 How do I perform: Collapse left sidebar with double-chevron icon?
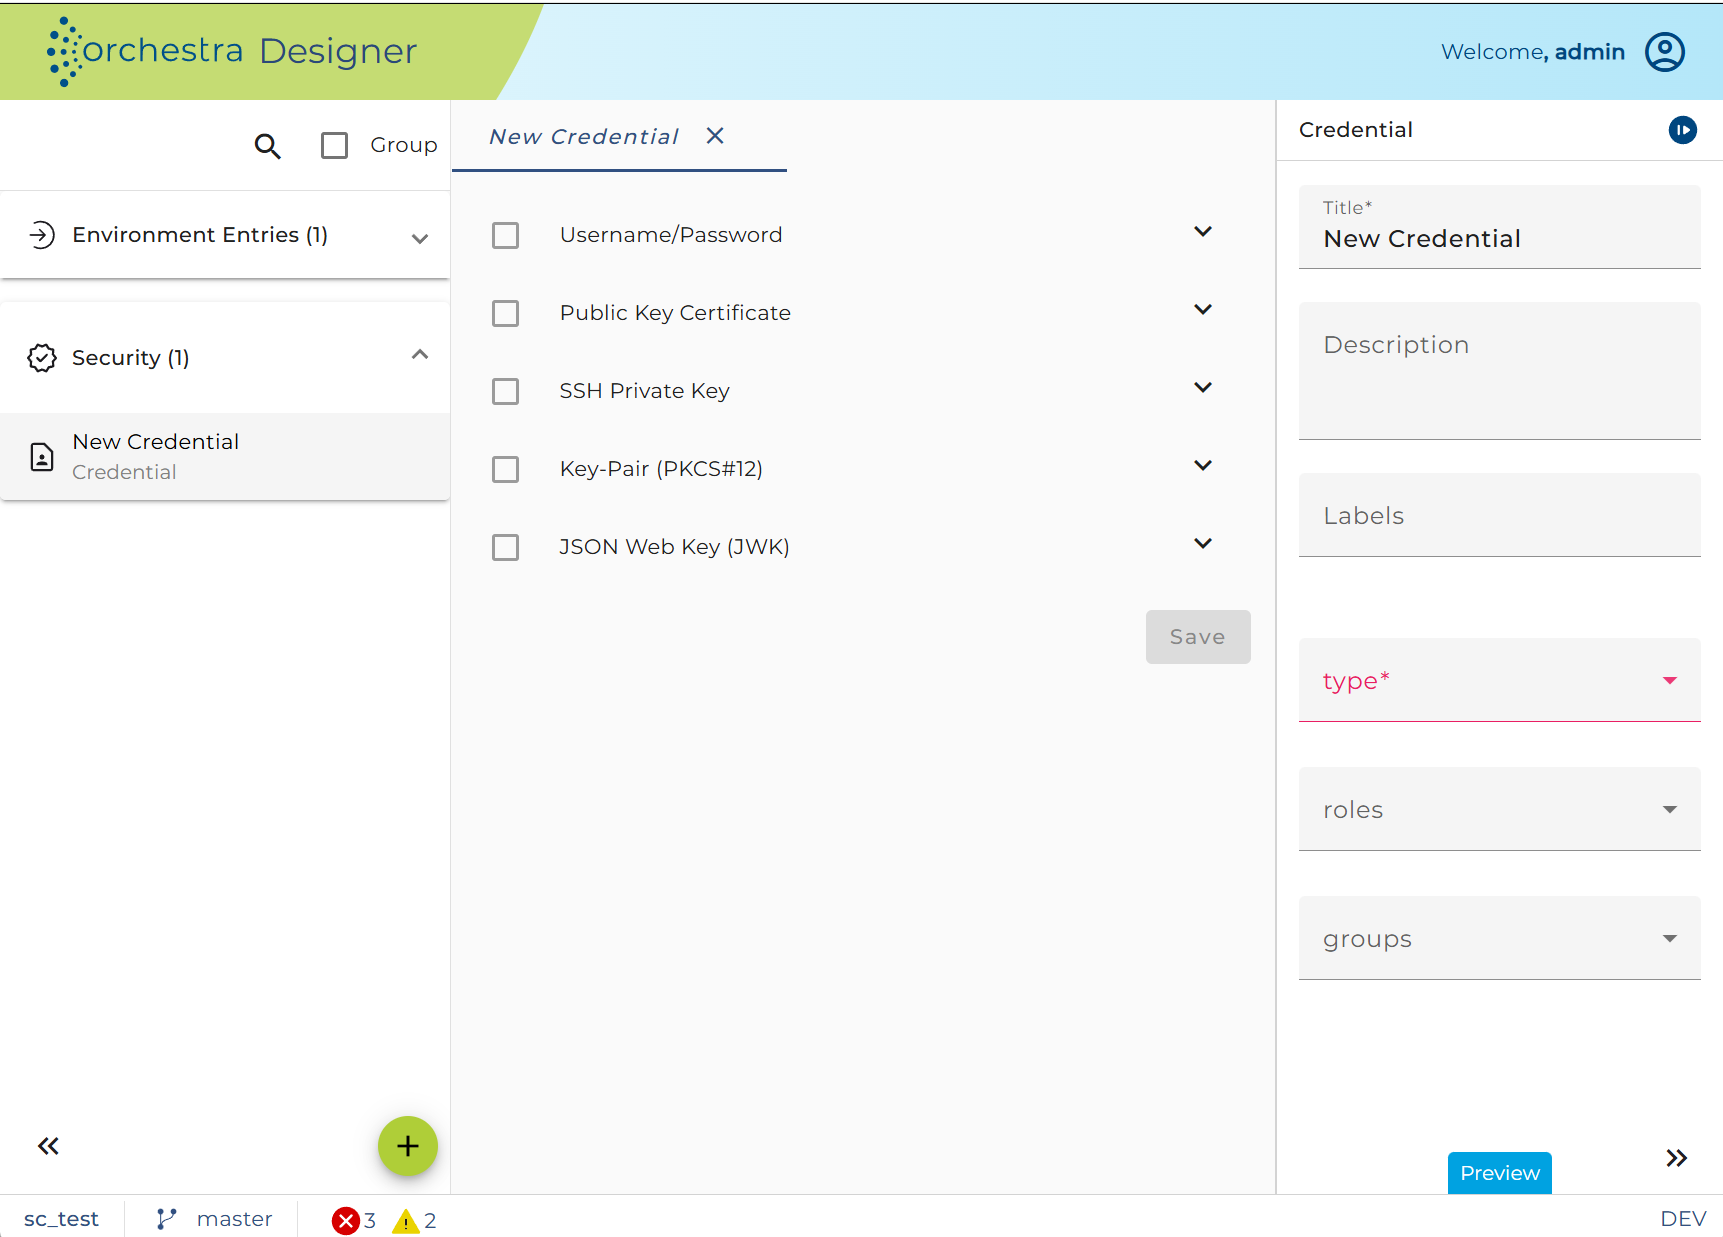[x=48, y=1146]
